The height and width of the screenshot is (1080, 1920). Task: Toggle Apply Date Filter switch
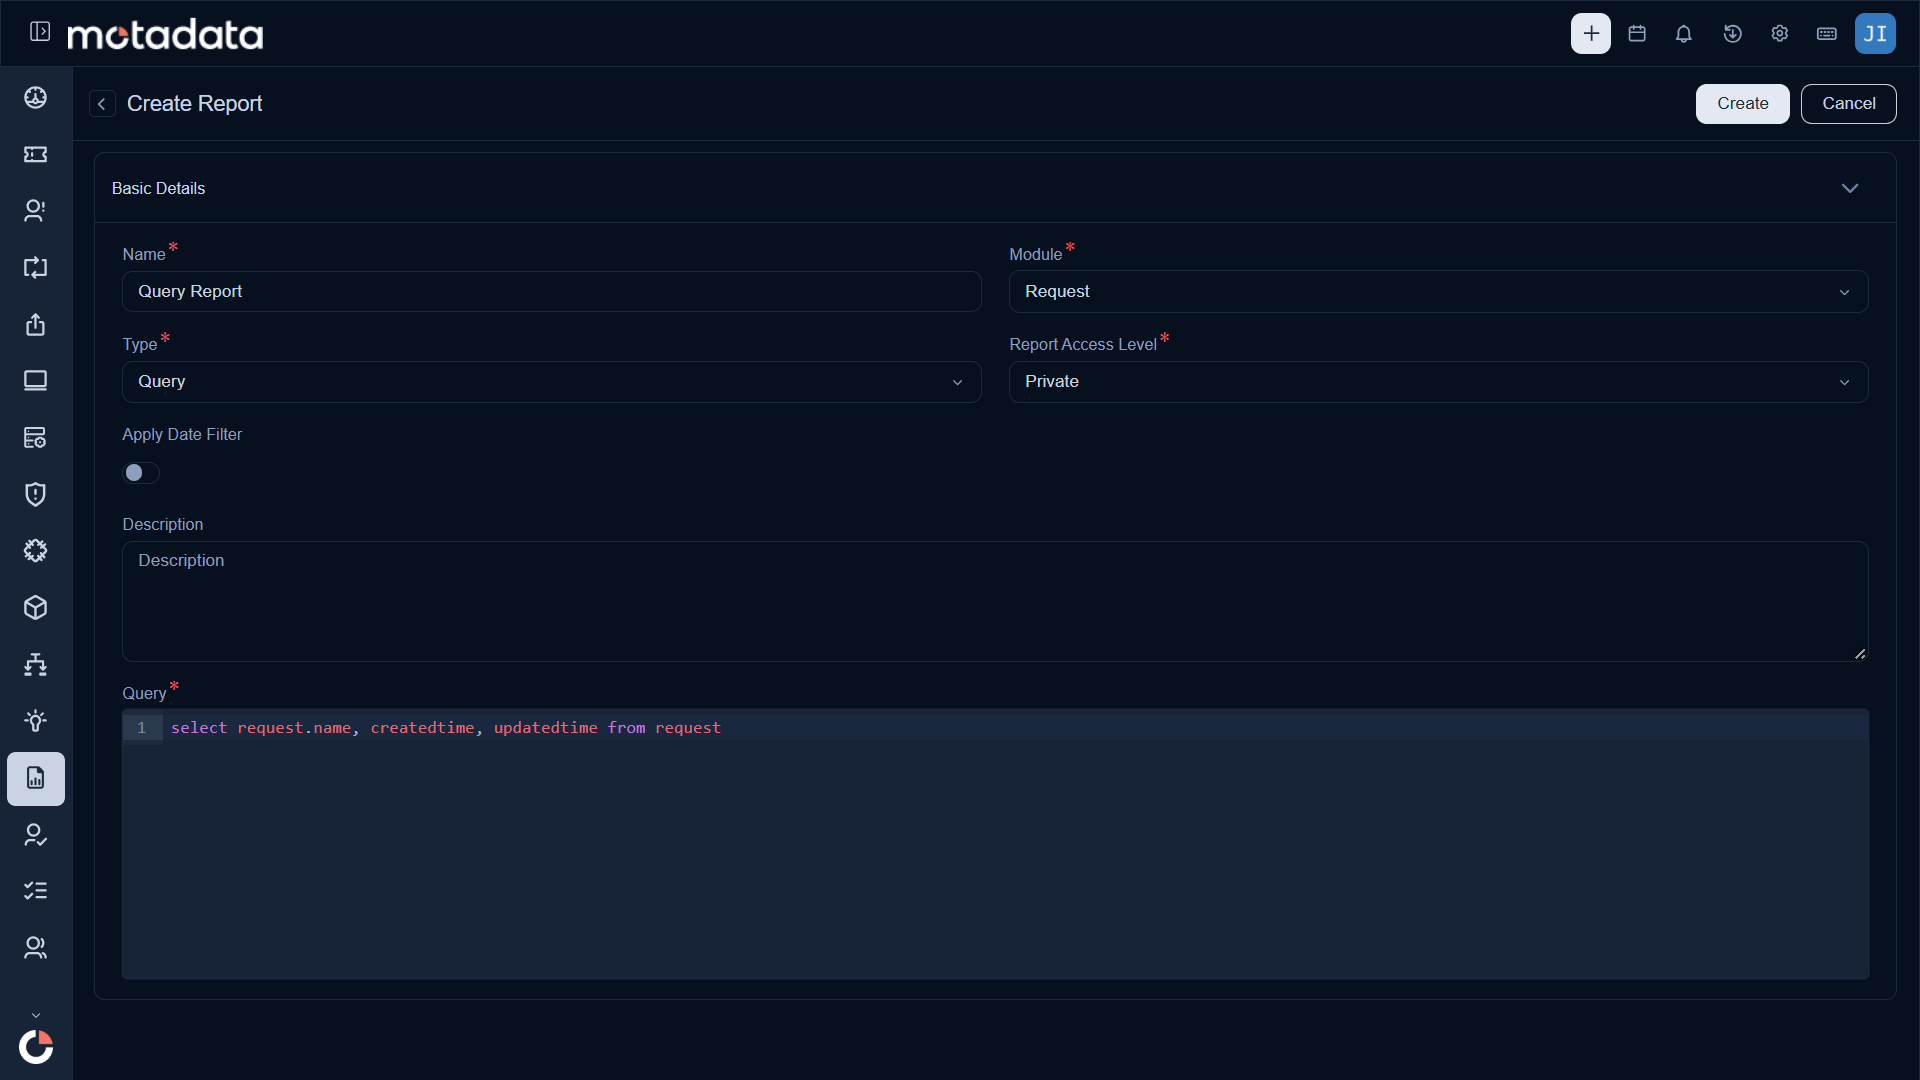(141, 473)
